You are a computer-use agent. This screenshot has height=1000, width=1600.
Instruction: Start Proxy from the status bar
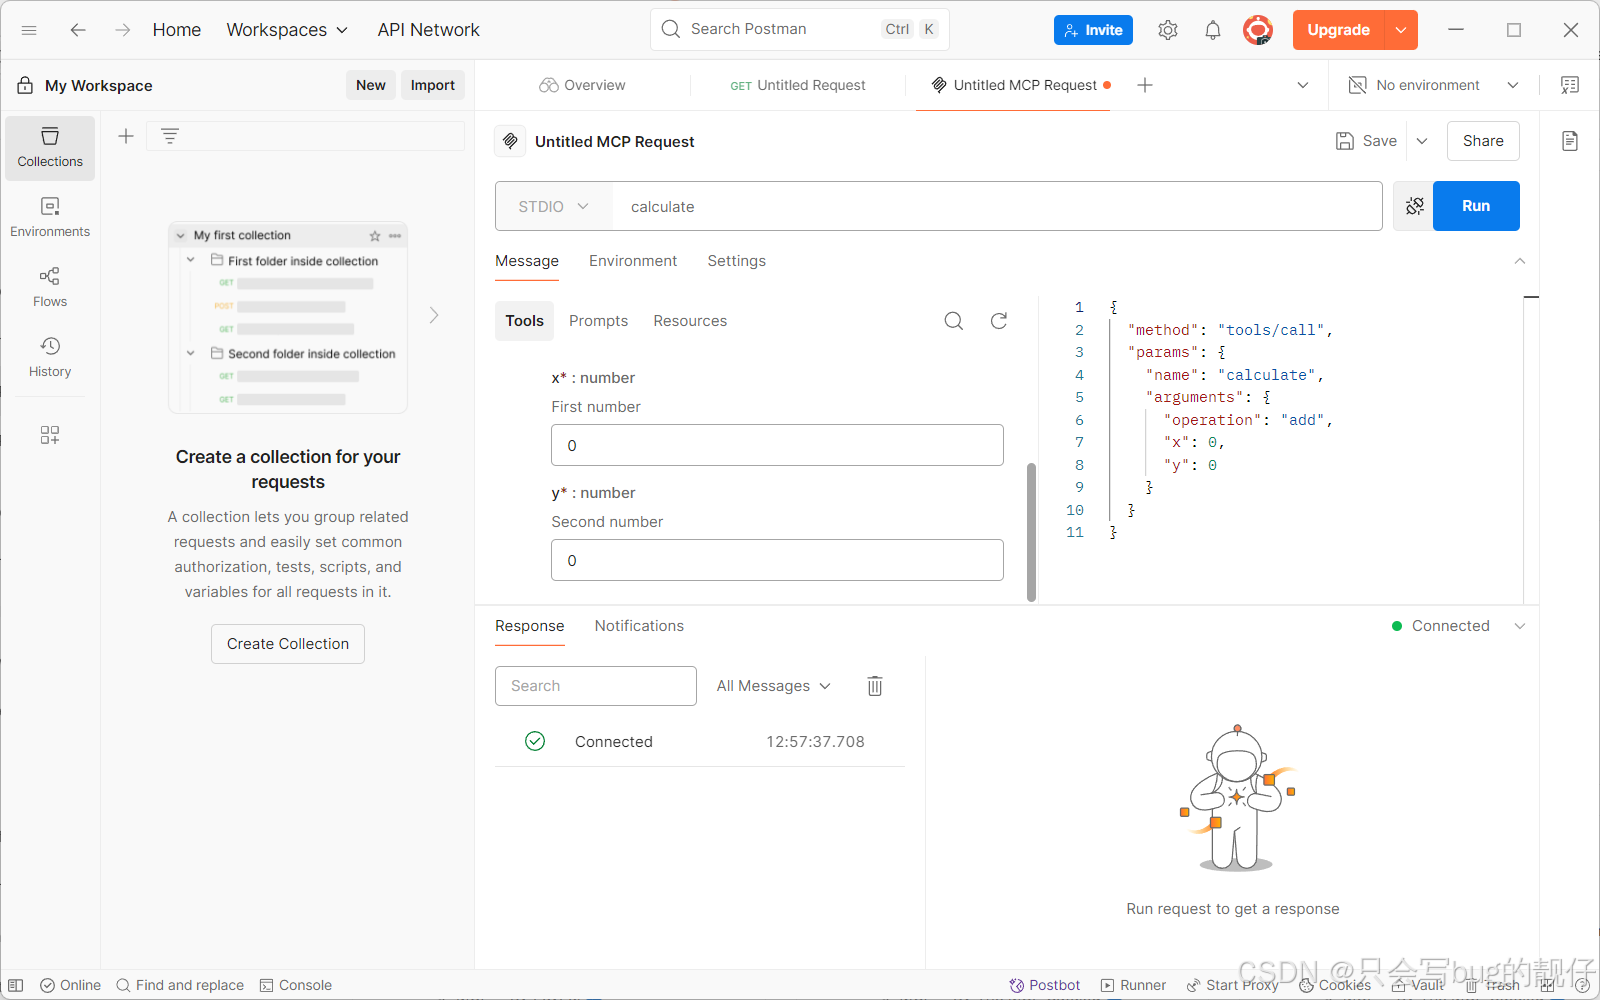[x=1232, y=985]
